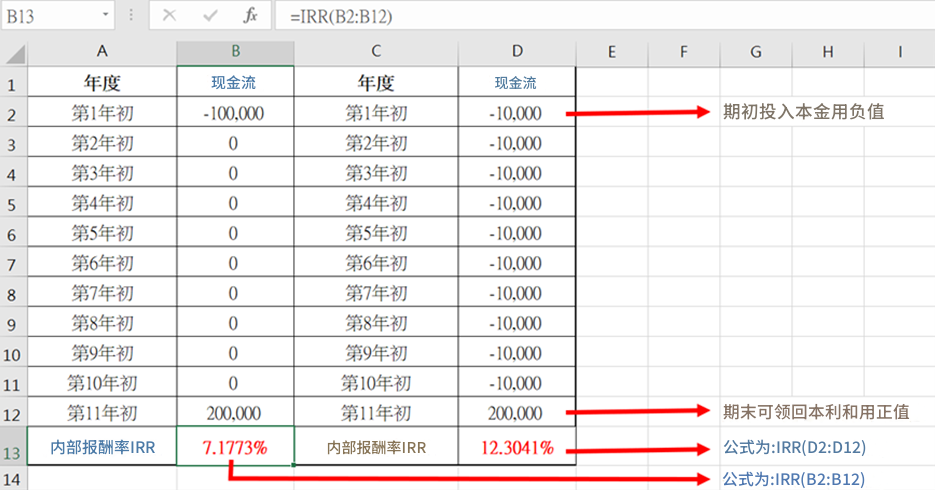Click cell B1 labeled 现金流

coord(236,82)
